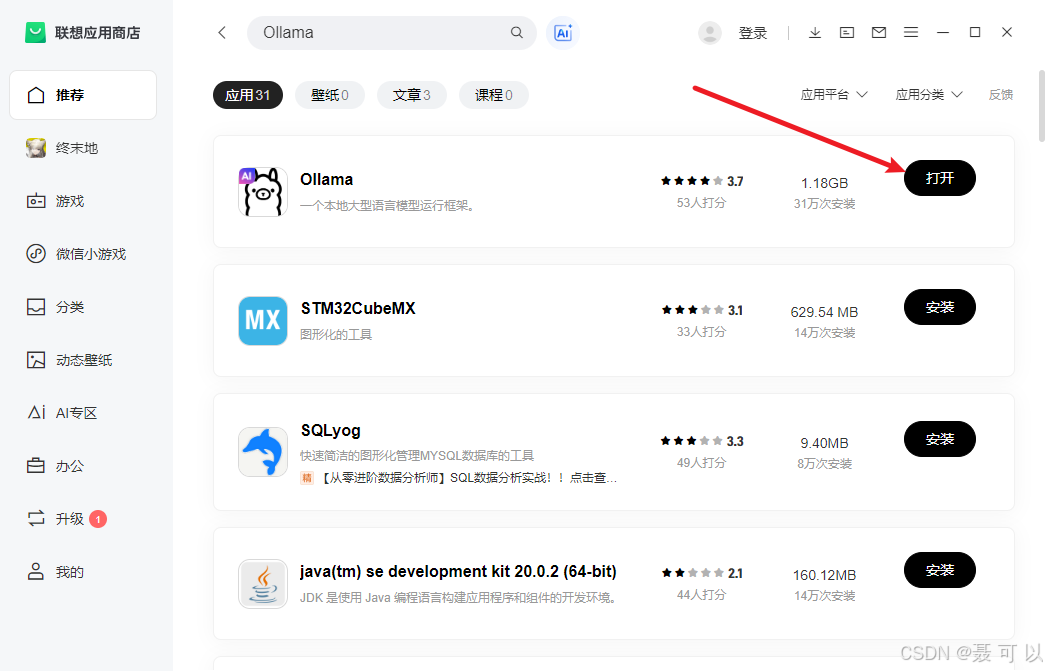Install STM32CubeMX with 安装 button
1047x671 pixels.
click(x=939, y=307)
